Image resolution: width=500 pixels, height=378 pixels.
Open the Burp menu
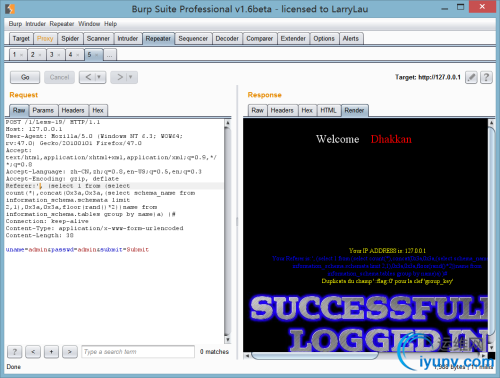pos(15,24)
